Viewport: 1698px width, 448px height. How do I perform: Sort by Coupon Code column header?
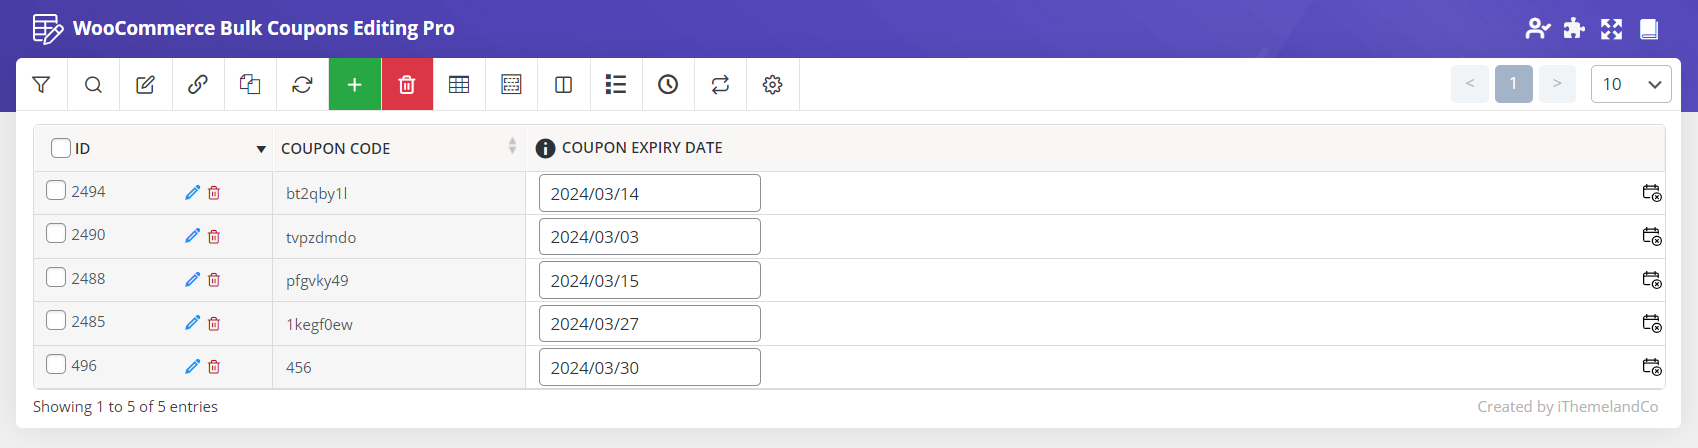click(x=336, y=148)
